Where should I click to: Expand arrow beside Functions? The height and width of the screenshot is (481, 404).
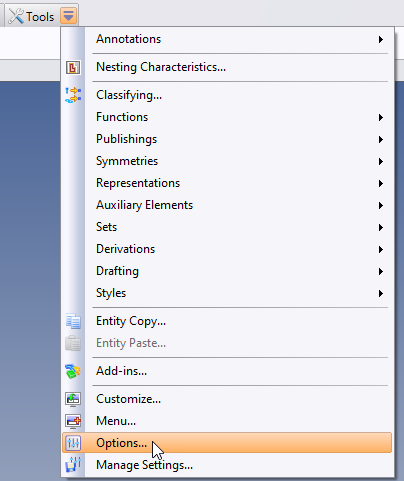[381, 117]
